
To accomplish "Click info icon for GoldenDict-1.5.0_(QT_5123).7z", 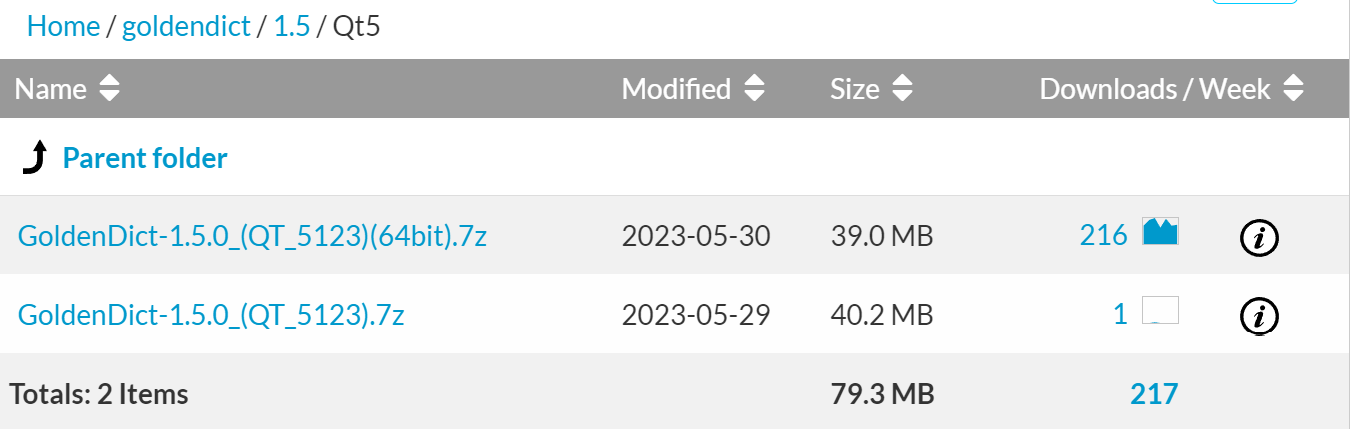I will click(1259, 316).
